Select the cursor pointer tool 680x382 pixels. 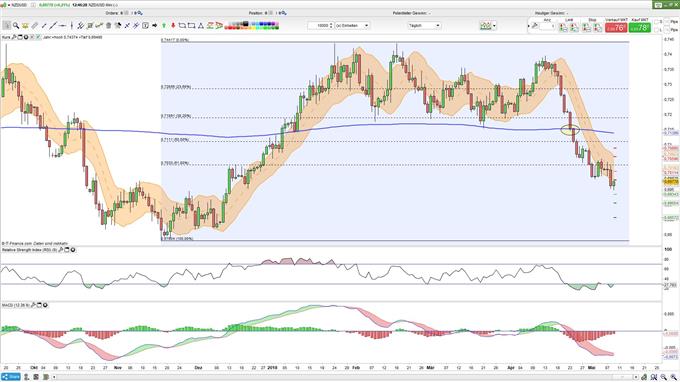pos(7,26)
